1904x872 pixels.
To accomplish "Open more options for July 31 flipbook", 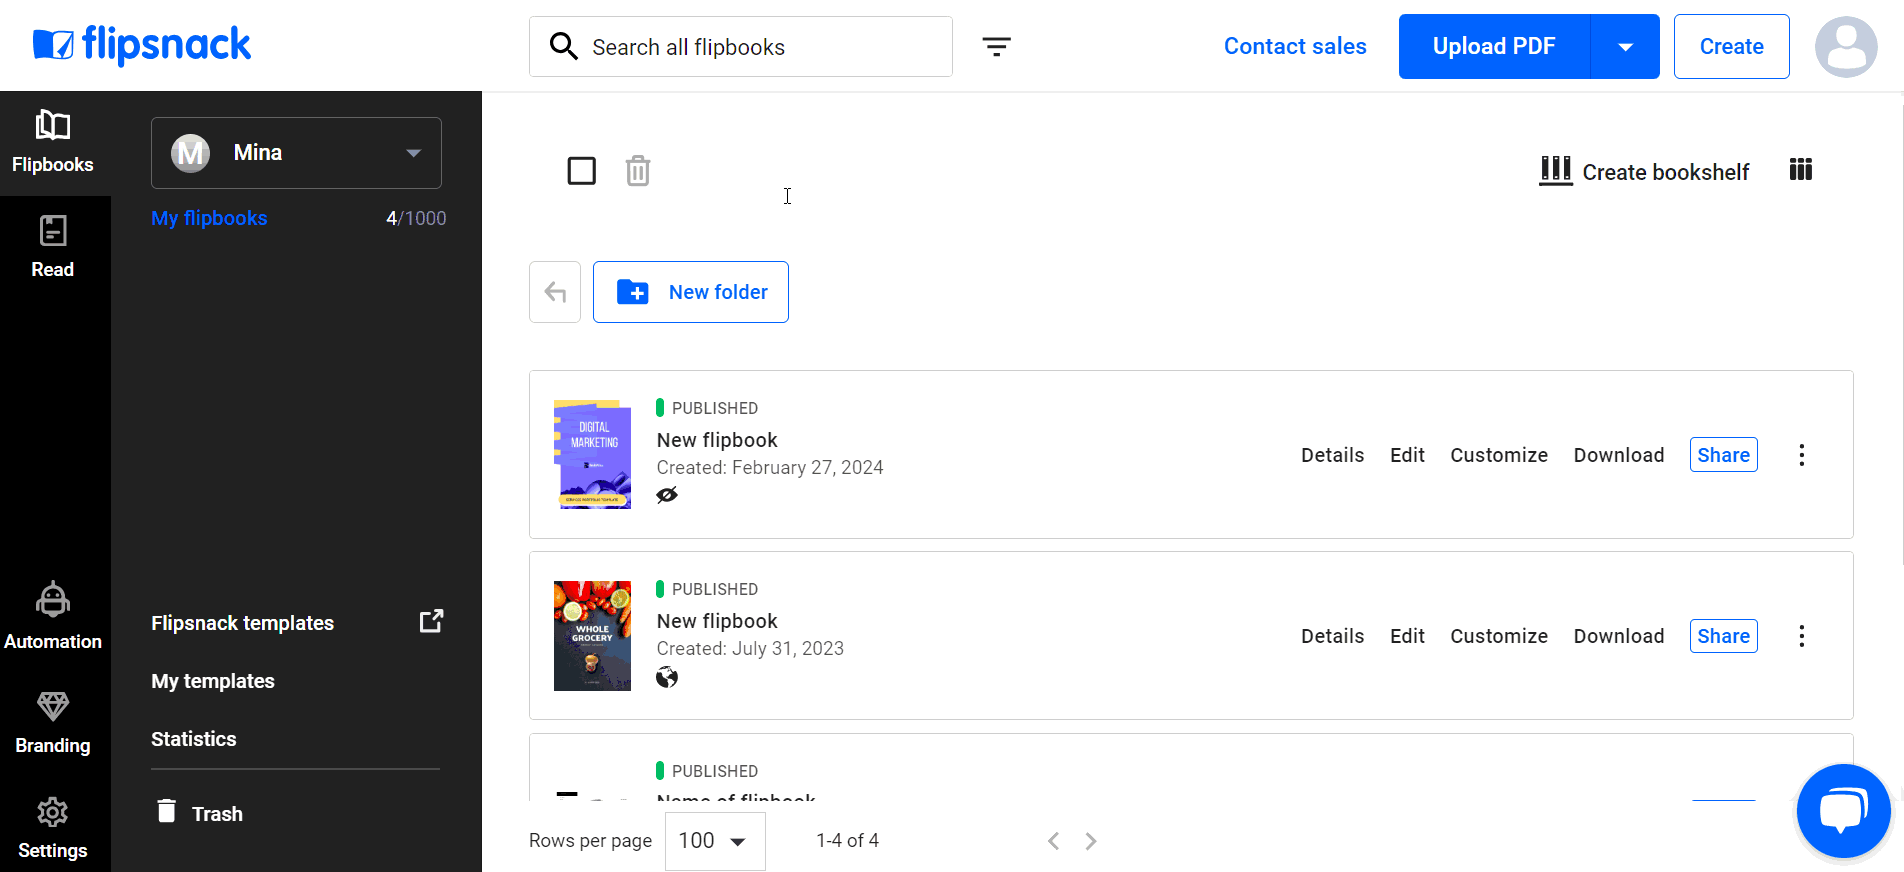I will point(1802,636).
